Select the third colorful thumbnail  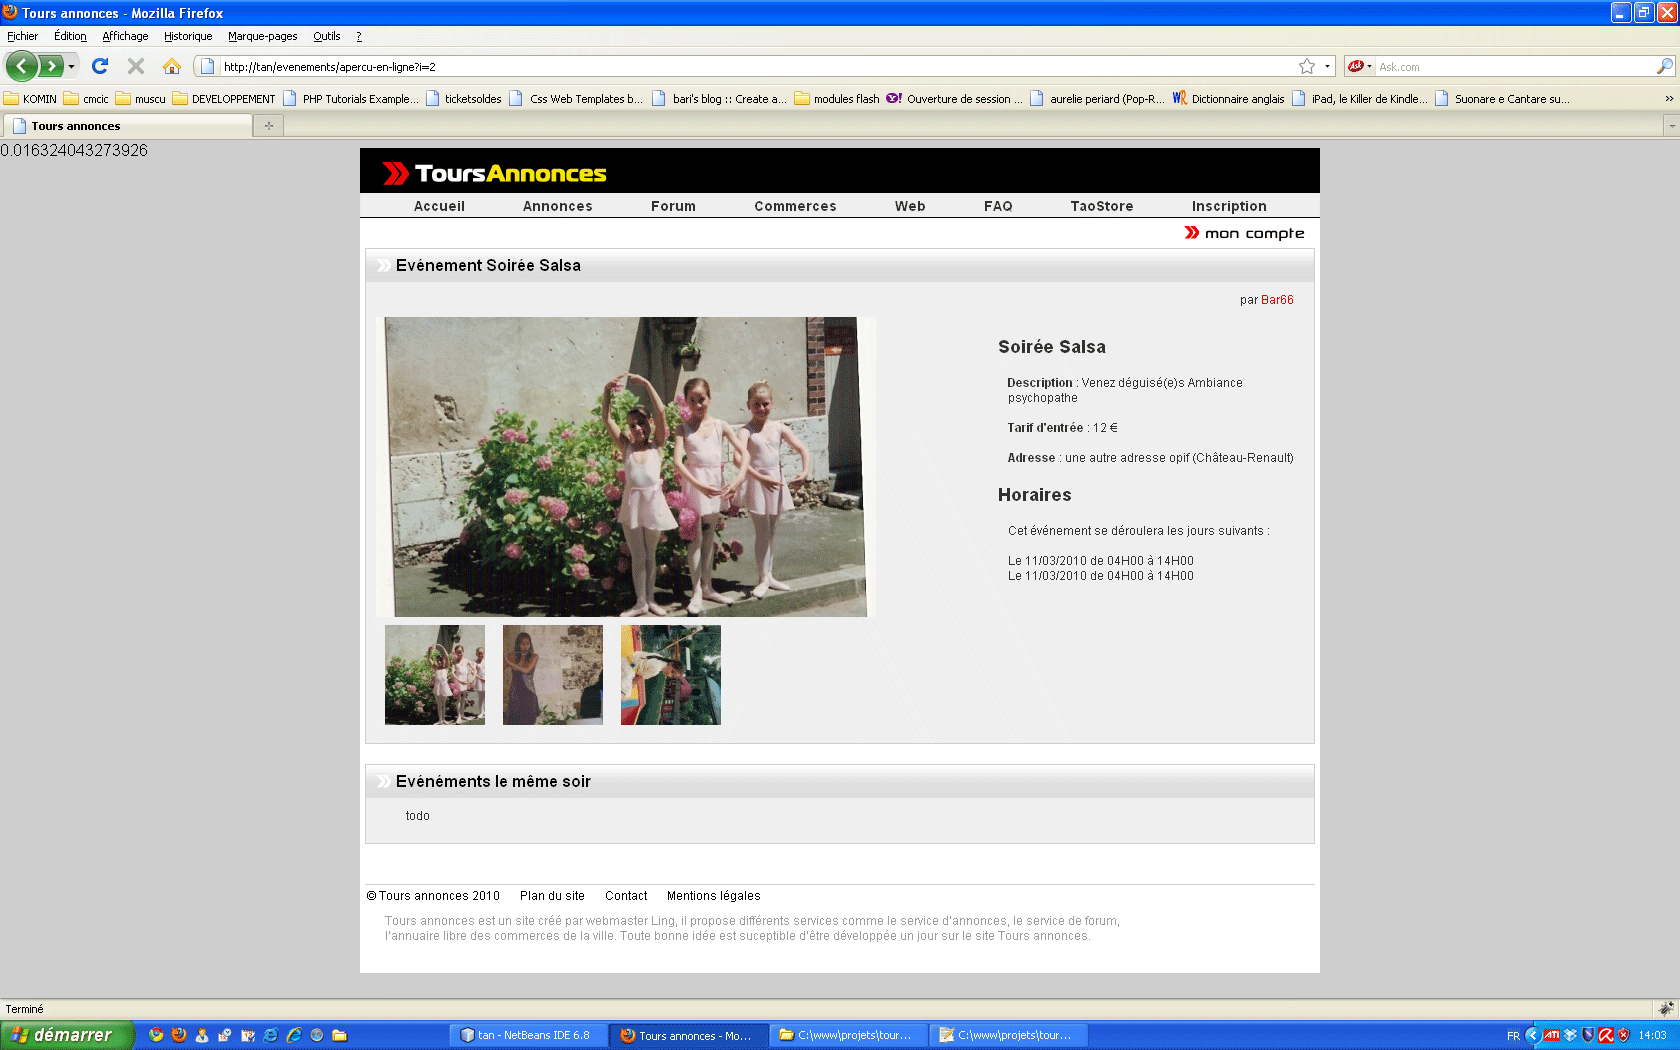(x=671, y=675)
